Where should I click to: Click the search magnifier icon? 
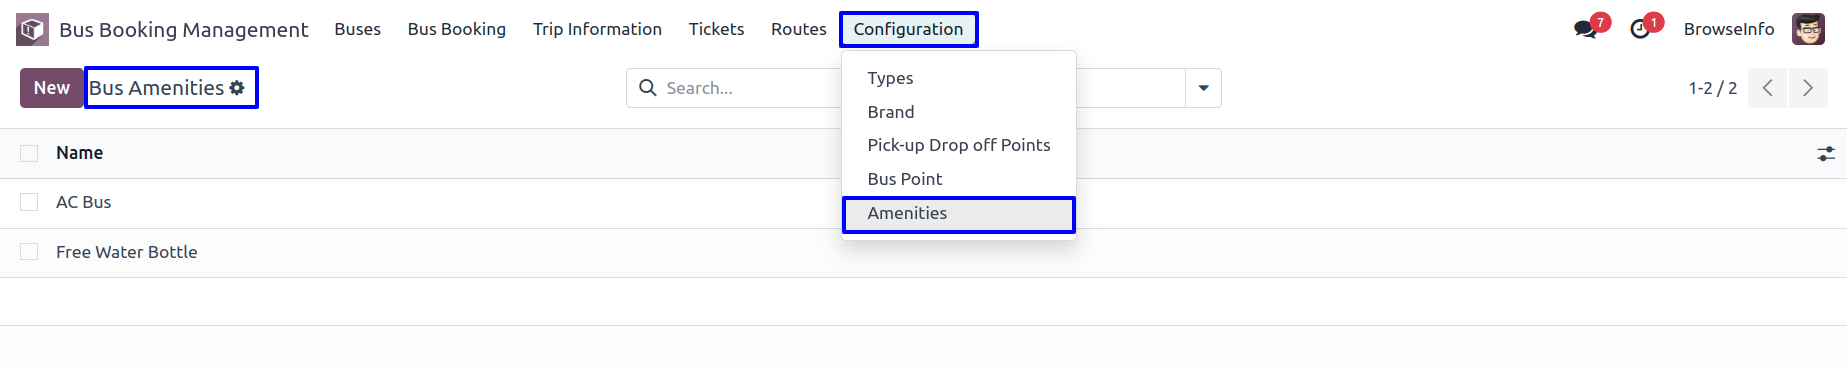648,88
